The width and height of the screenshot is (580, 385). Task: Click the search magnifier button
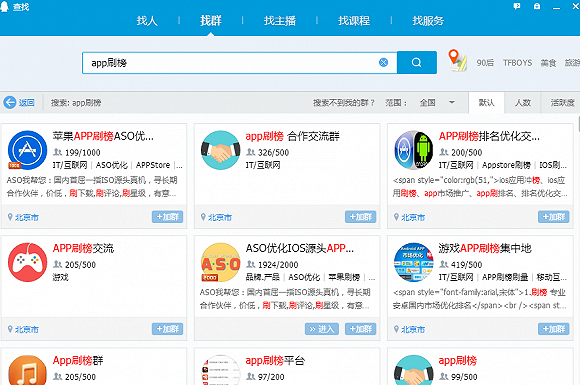click(417, 63)
